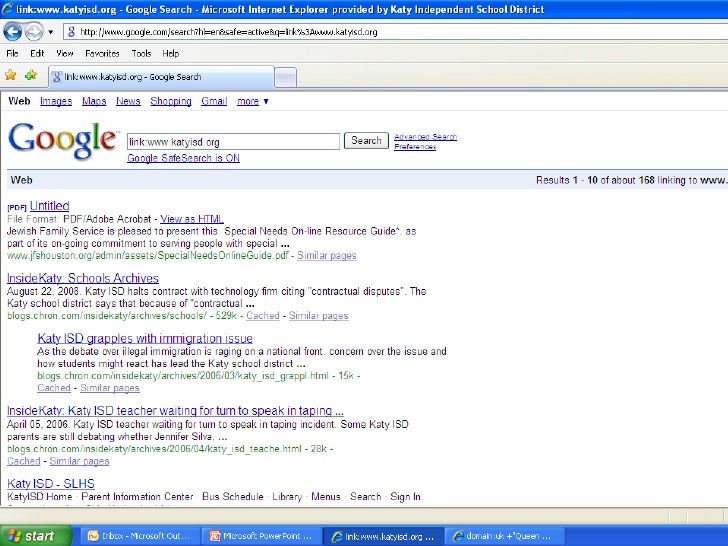
Task: Open Cached link for immigration issue result
Action: pos(54,388)
